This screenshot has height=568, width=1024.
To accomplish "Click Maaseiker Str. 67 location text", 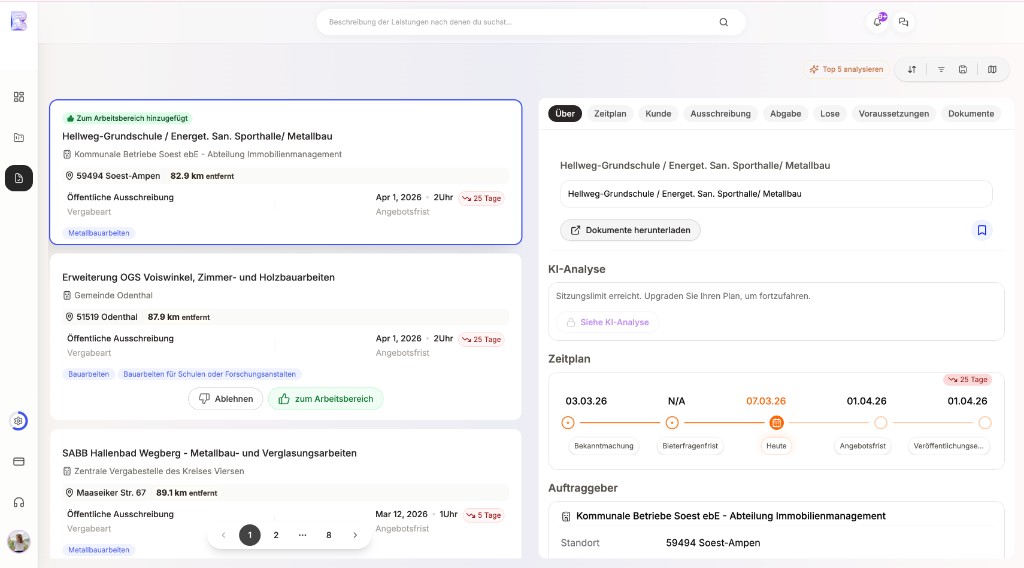I will click(x=111, y=493).
